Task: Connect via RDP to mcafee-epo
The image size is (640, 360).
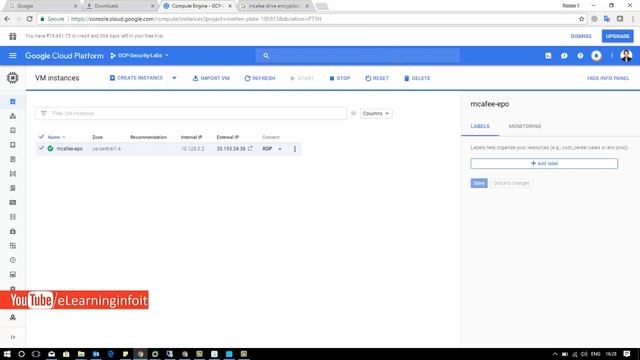Action: [267, 149]
